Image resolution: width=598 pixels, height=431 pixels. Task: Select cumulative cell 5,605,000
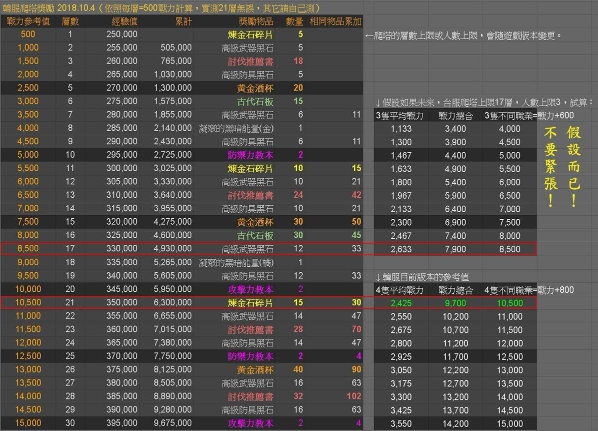(x=173, y=276)
